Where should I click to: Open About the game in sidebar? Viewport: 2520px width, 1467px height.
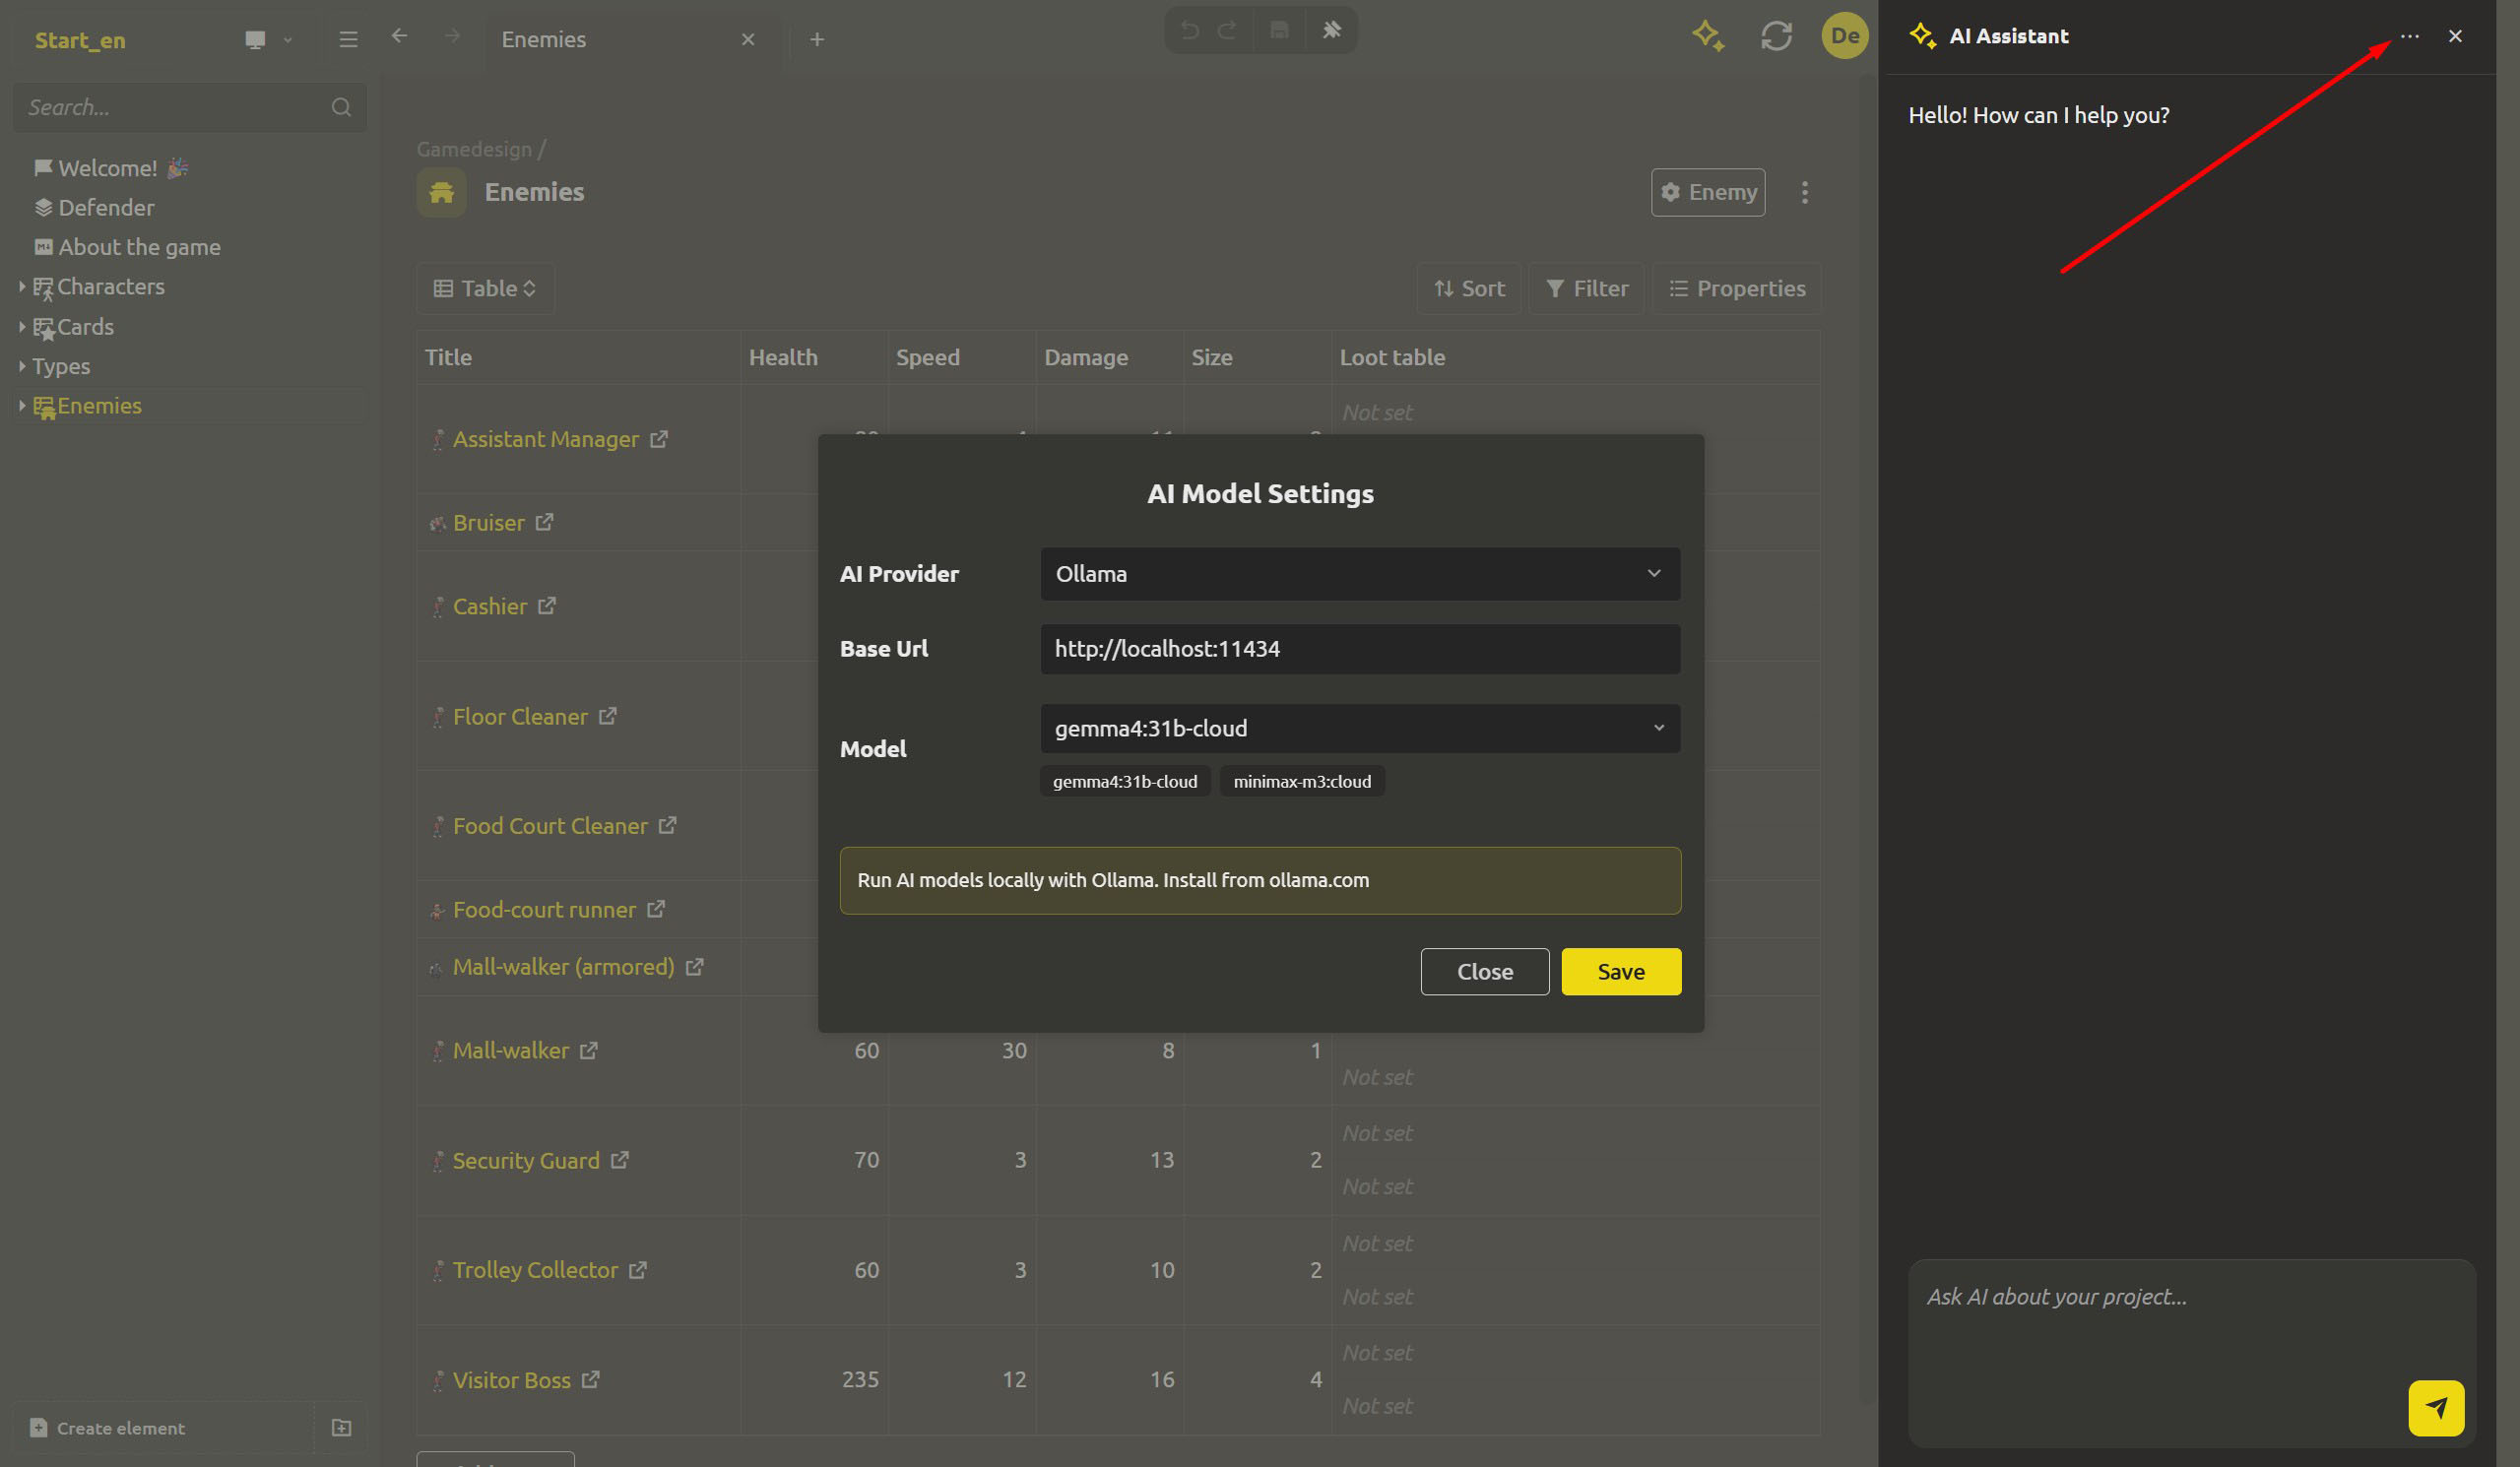coord(139,247)
